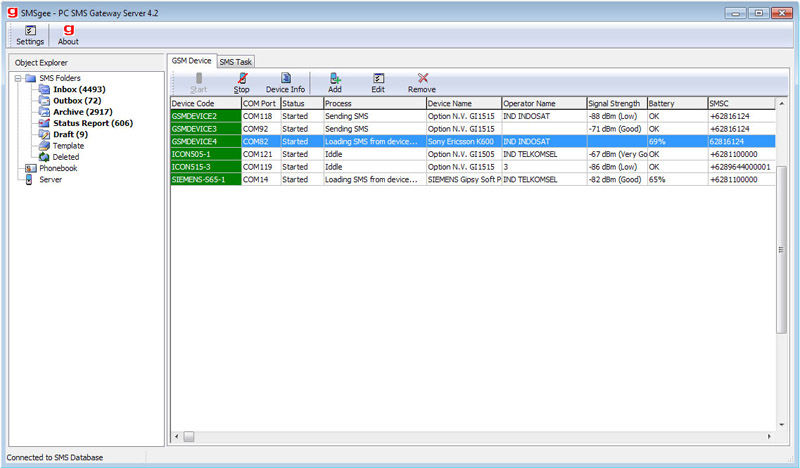This screenshot has width=800, height=468.
Task: Expand the Phonebook tree node
Action: (18, 168)
